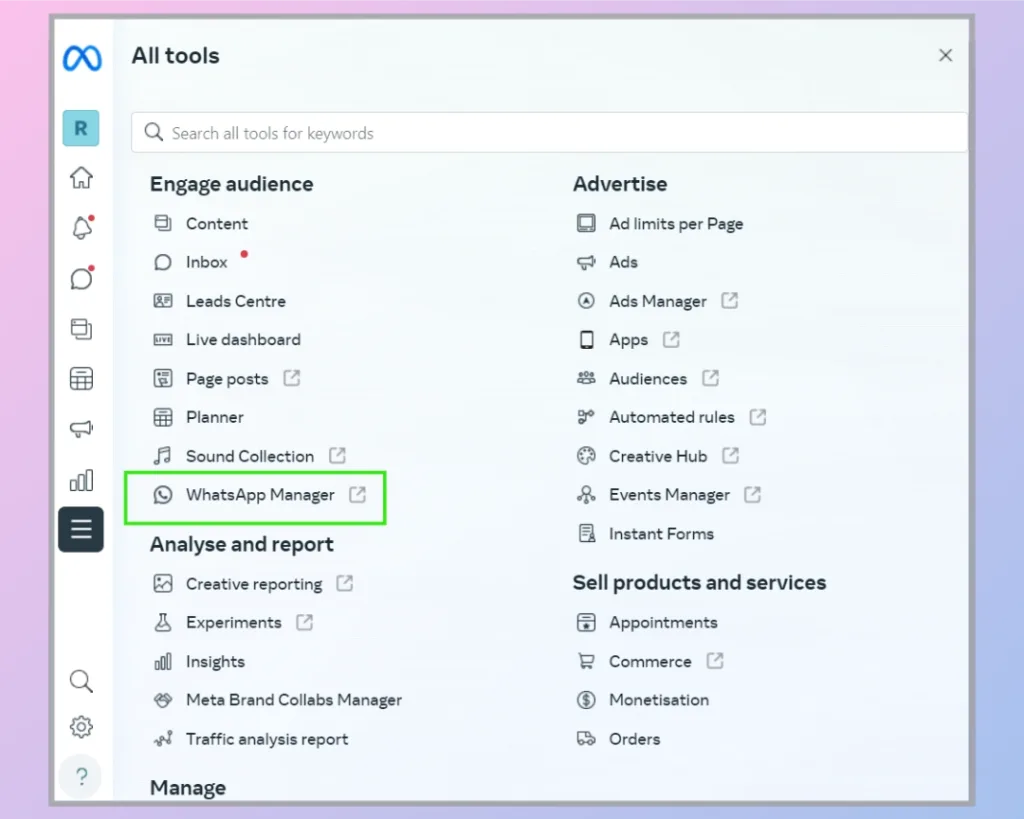This screenshot has width=1024, height=819.
Task: Open Events Manager
Action: [x=669, y=495]
